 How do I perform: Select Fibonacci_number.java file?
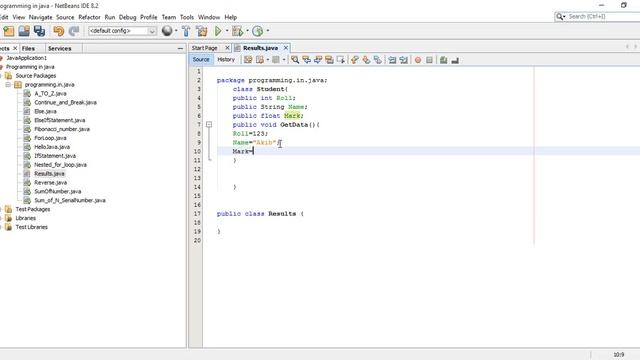coord(62,129)
